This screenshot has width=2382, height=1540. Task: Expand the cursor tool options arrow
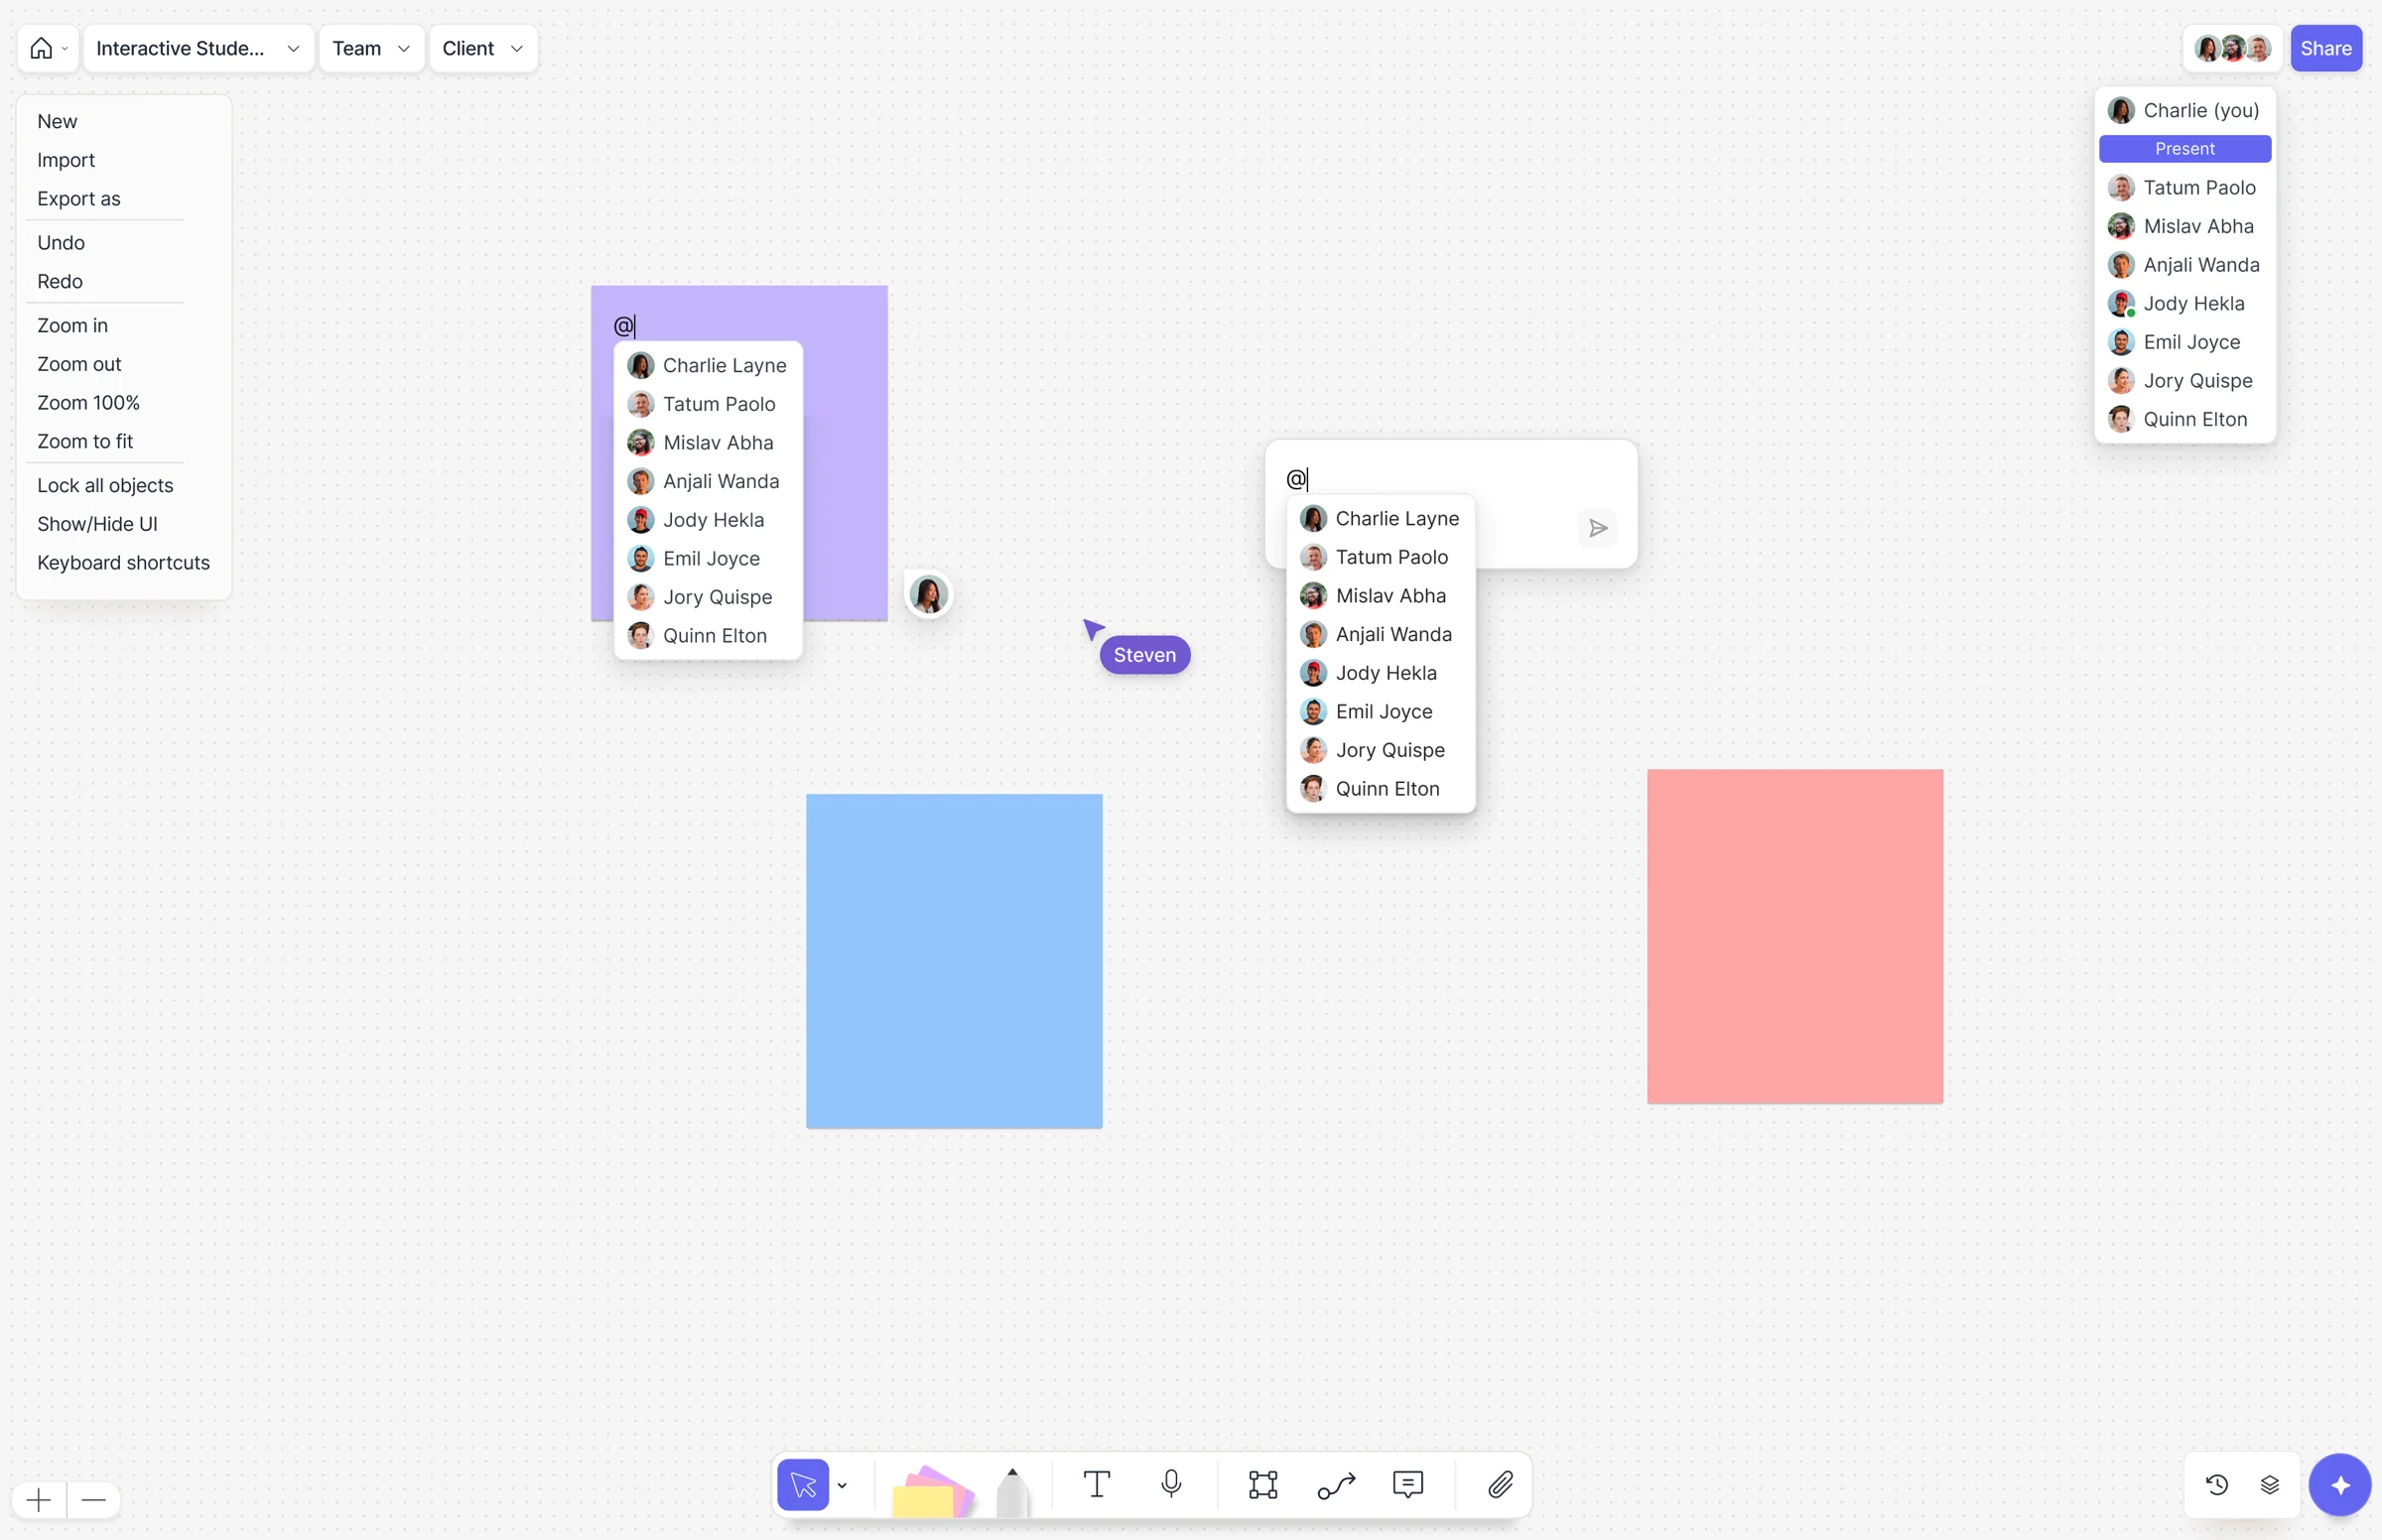click(842, 1485)
